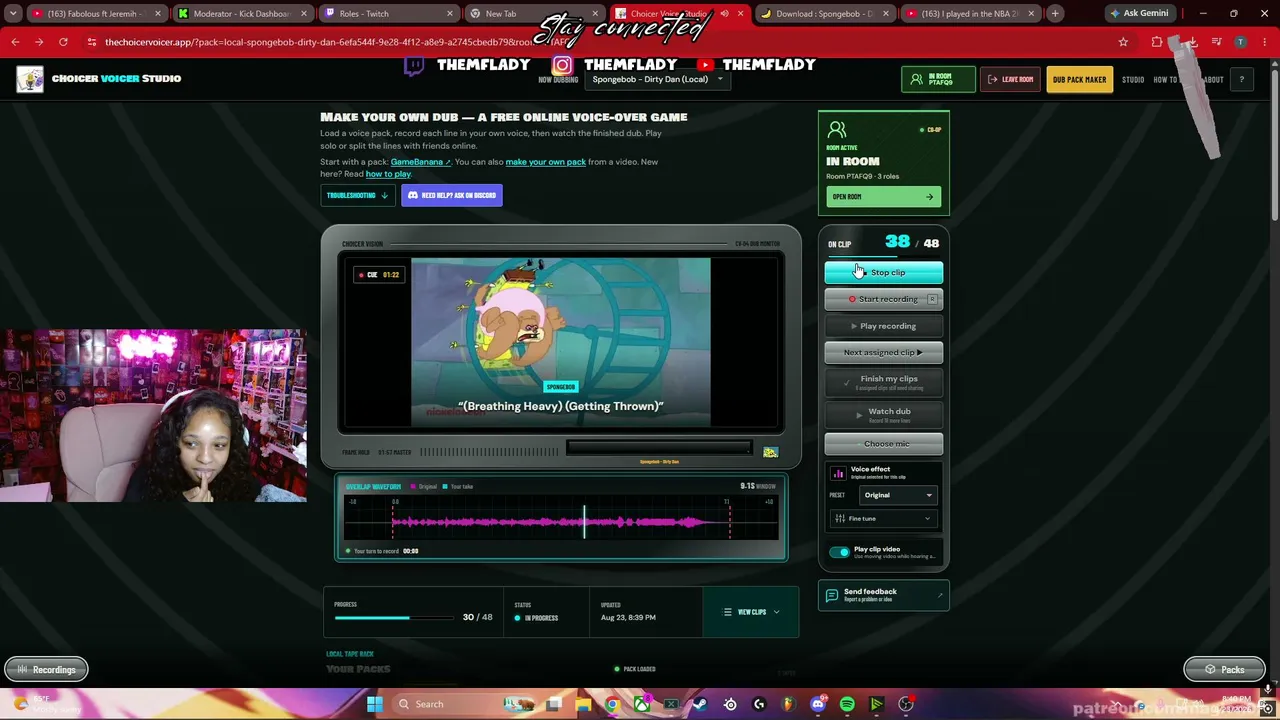
Task: Expand the Fine tune section
Action: (884, 518)
